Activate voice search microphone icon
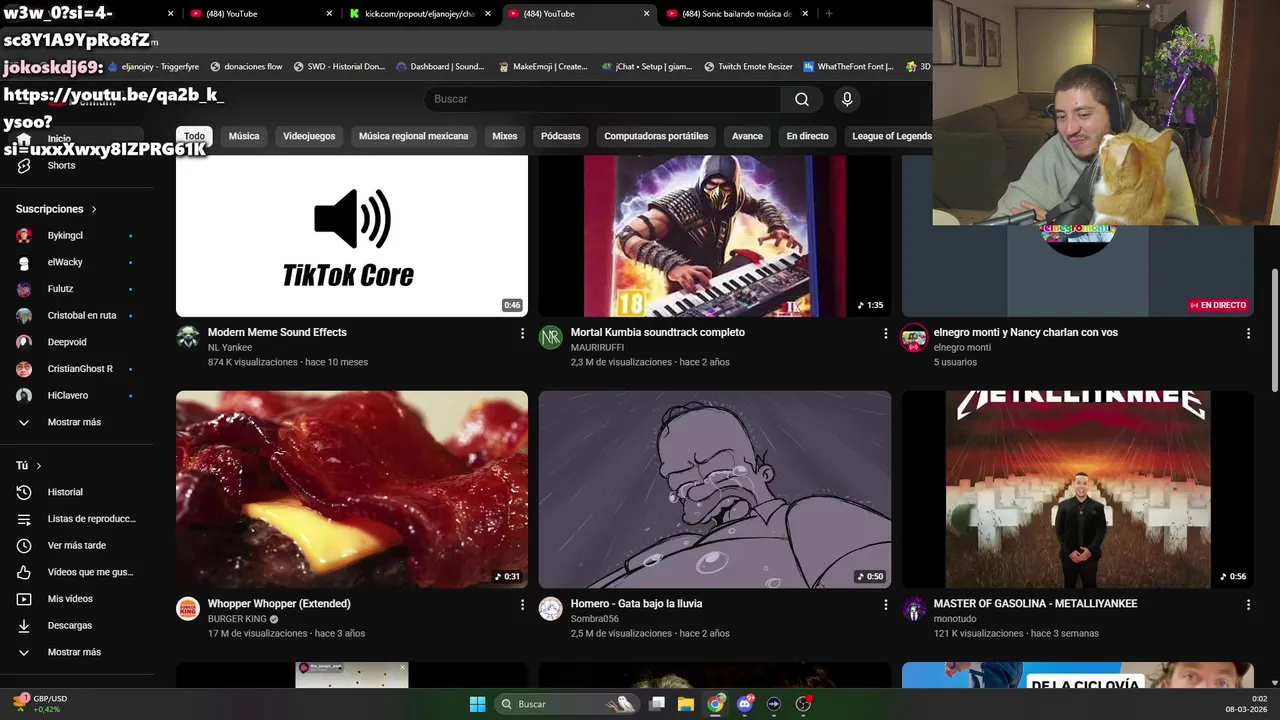This screenshot has height=720, width=1280. point(847,99)
